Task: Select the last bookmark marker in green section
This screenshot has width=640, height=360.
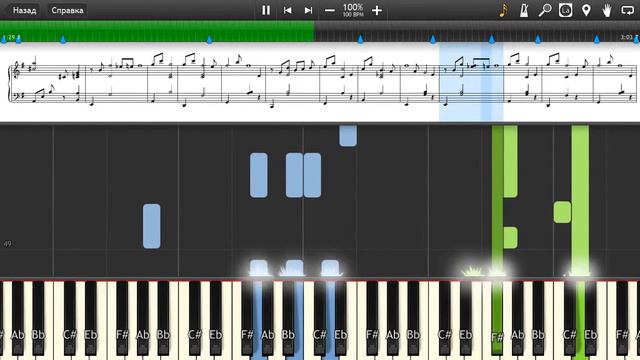Action: [209, 39]
